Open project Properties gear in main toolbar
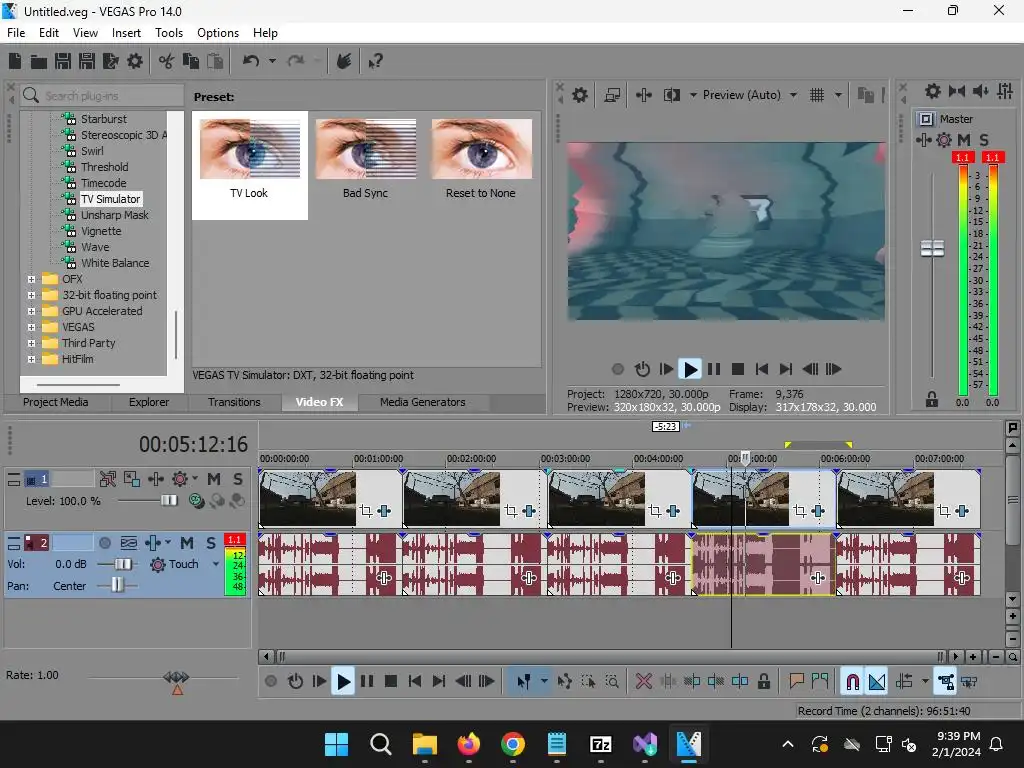 [x=135, y=61]
